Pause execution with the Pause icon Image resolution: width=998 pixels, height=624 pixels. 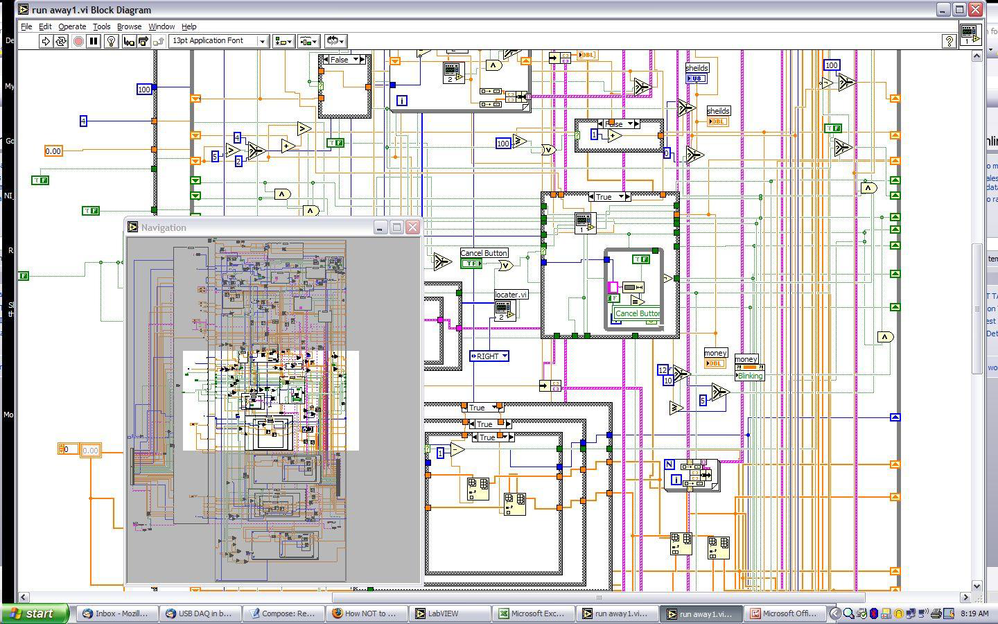tap(94, 41)
